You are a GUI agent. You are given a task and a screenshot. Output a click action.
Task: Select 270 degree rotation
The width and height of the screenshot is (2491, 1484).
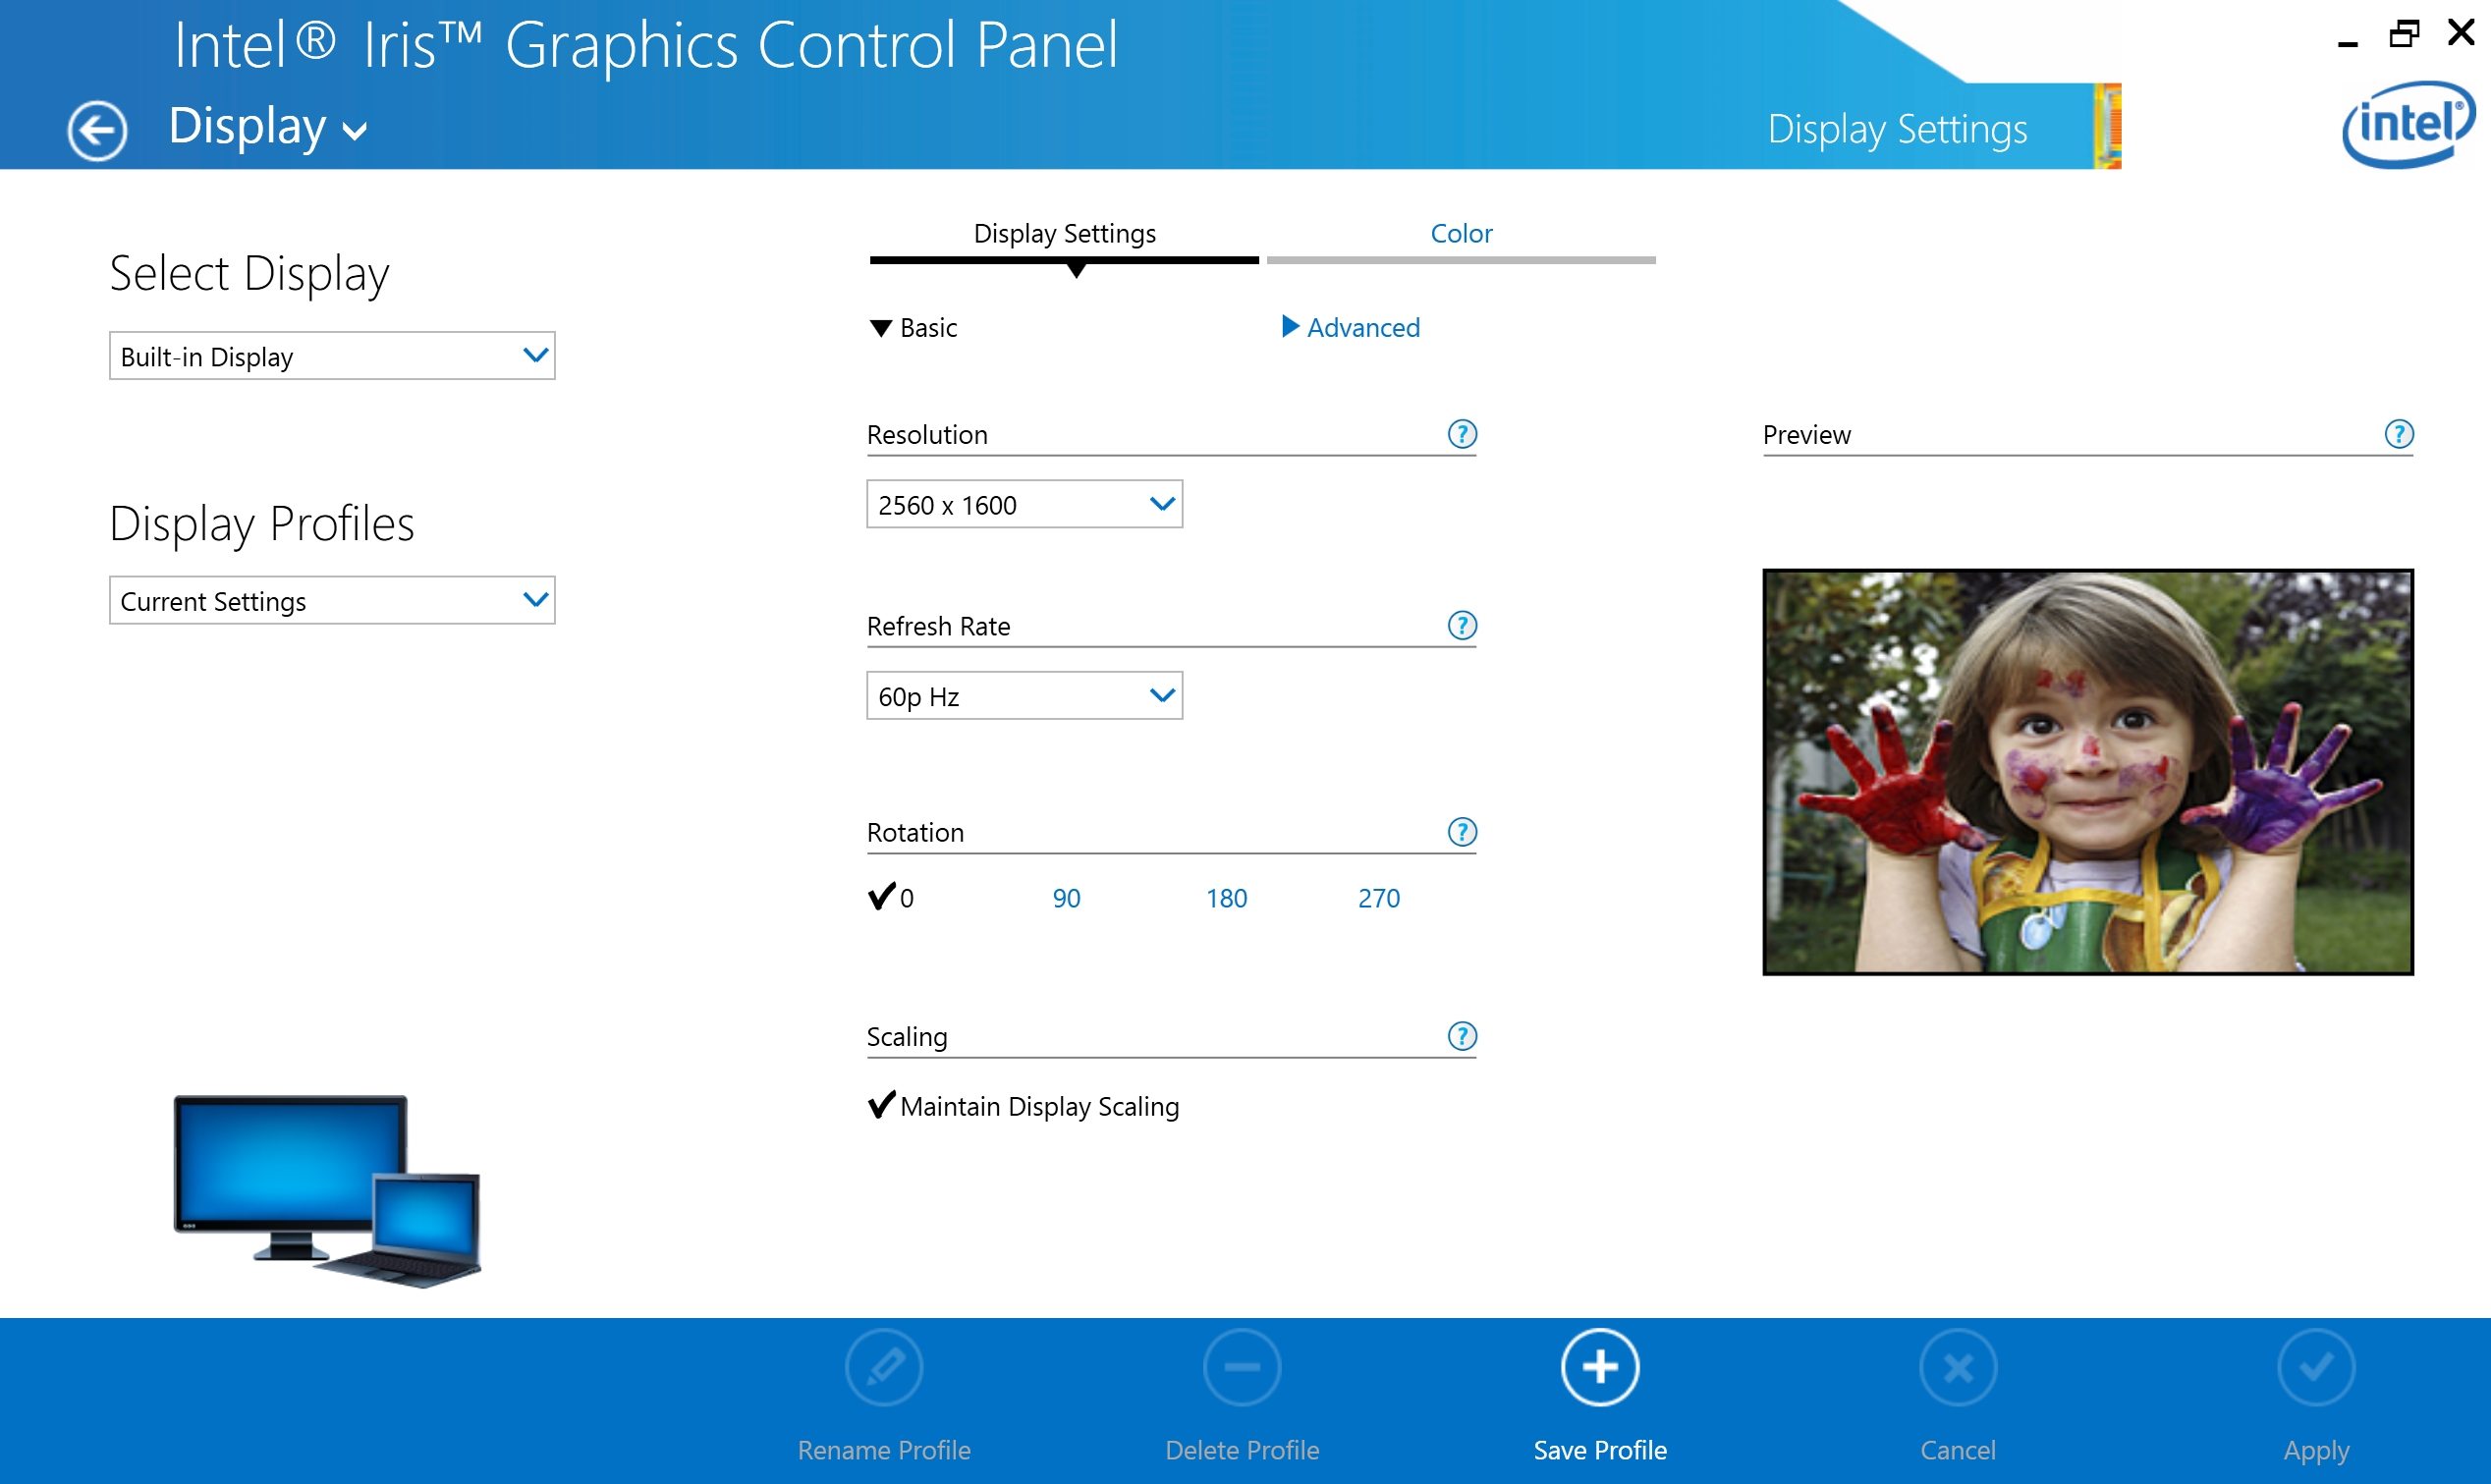[x=1378, y=898]
